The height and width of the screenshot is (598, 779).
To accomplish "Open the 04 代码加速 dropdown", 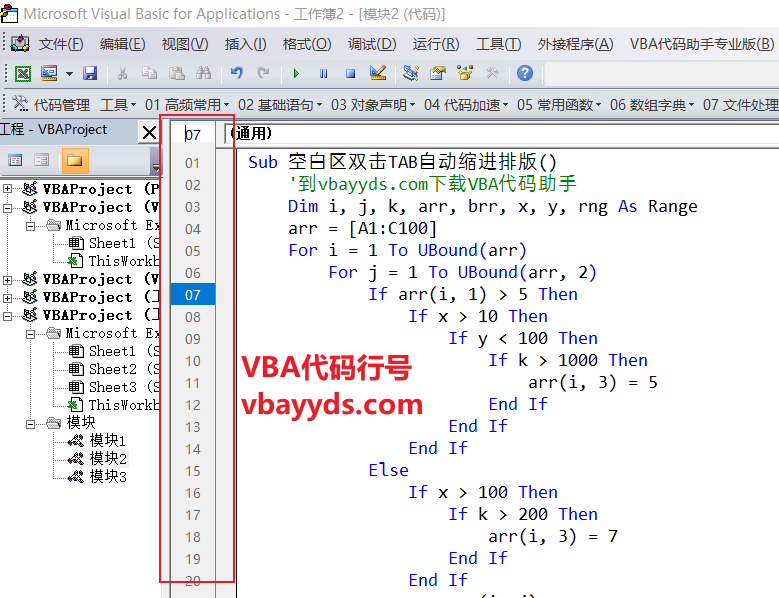I will 466,105.
